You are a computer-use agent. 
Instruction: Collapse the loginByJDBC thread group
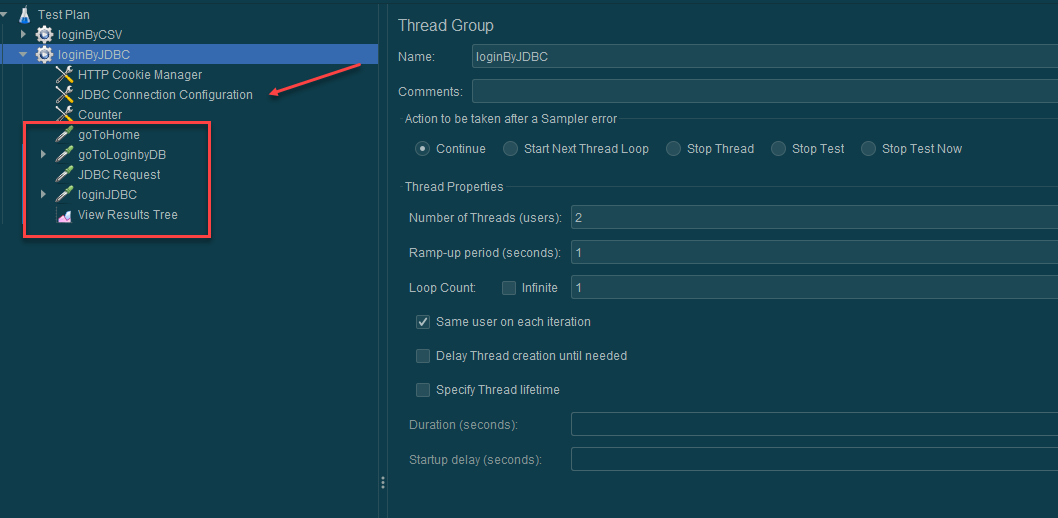pyautogui.click(x=24, y=55)
